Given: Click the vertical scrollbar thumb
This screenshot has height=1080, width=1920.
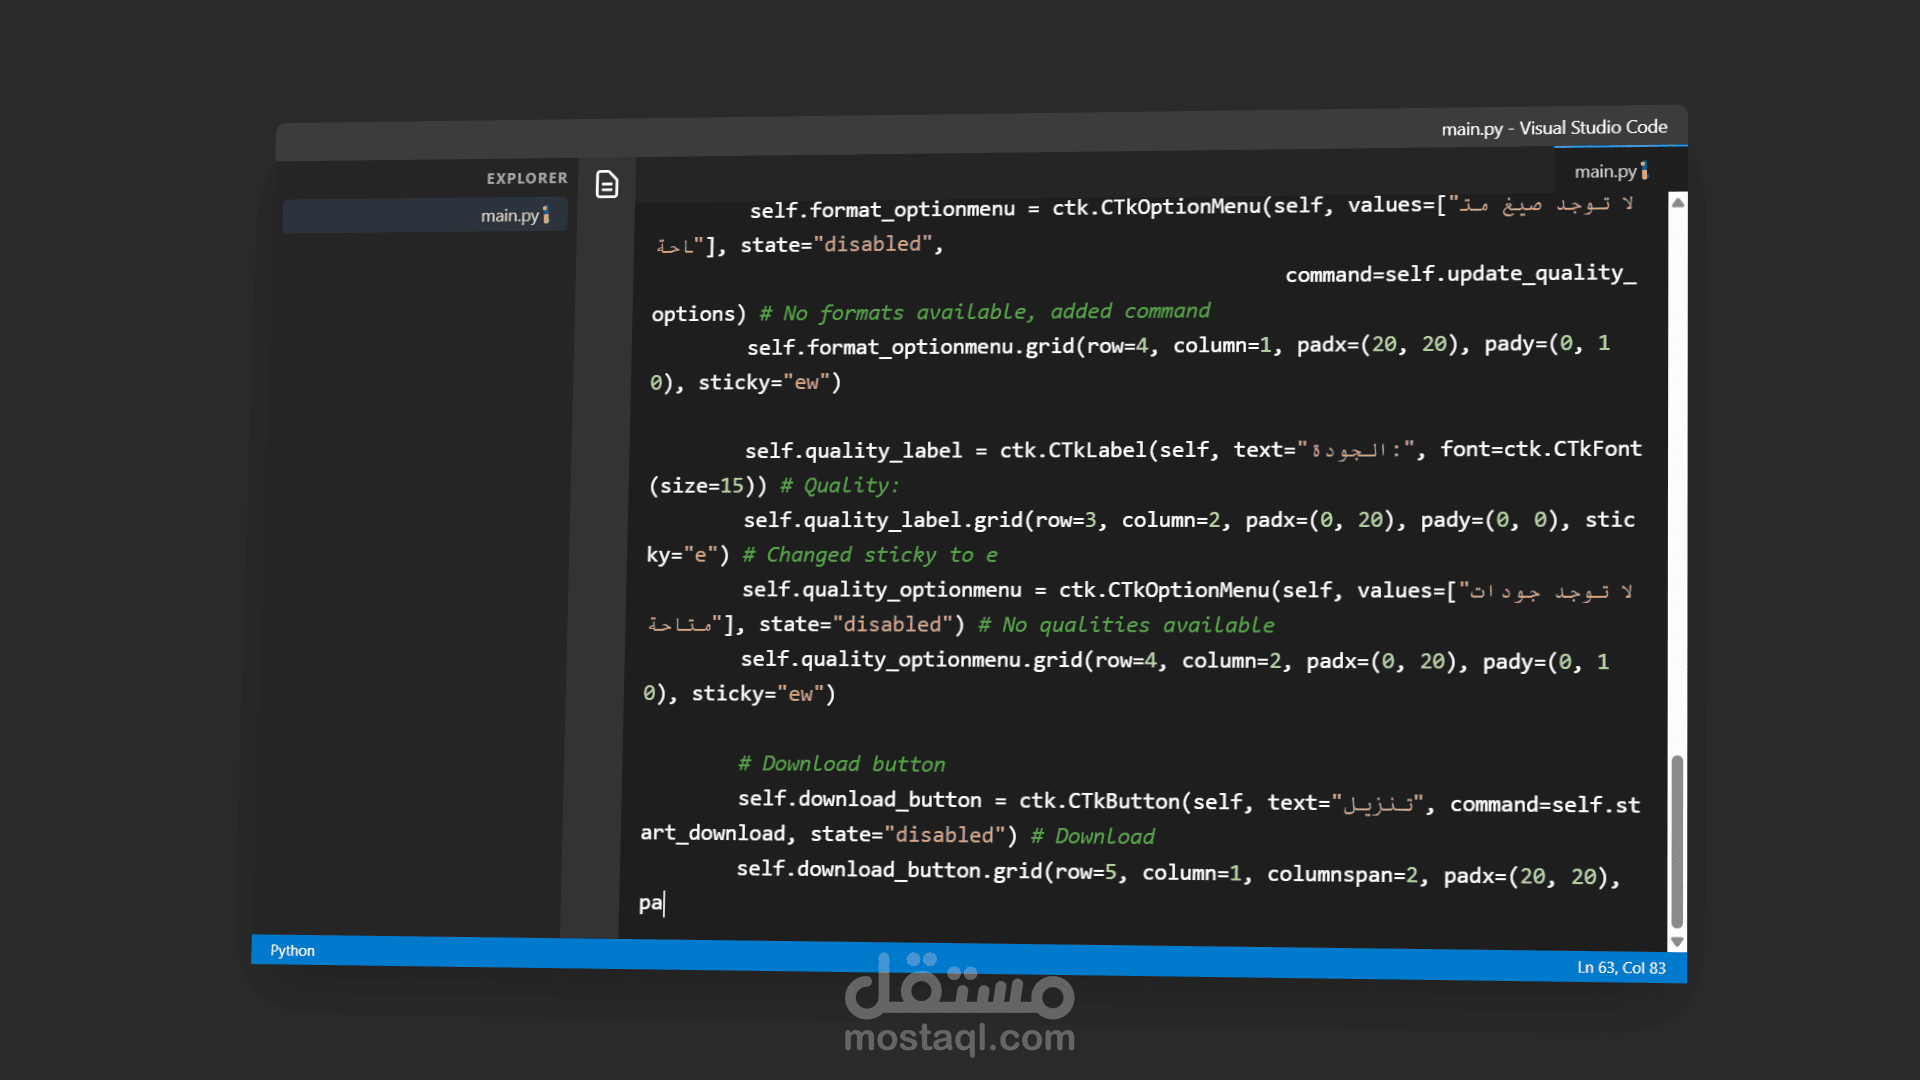Looking at the screenshot, I should [1677, 840].
